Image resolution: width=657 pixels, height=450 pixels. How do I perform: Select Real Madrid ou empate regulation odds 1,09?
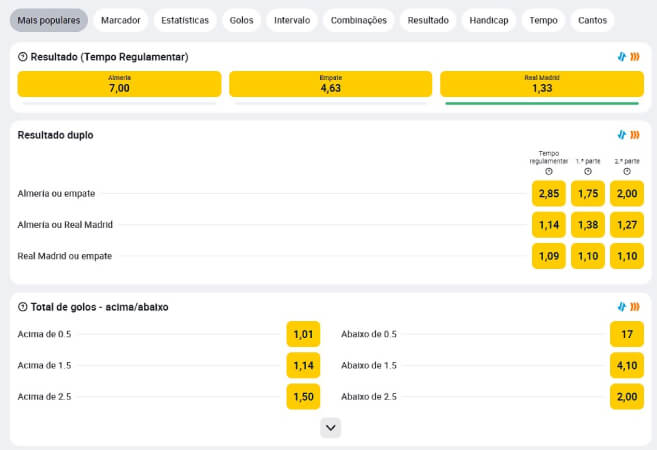(x=549, y=256)
